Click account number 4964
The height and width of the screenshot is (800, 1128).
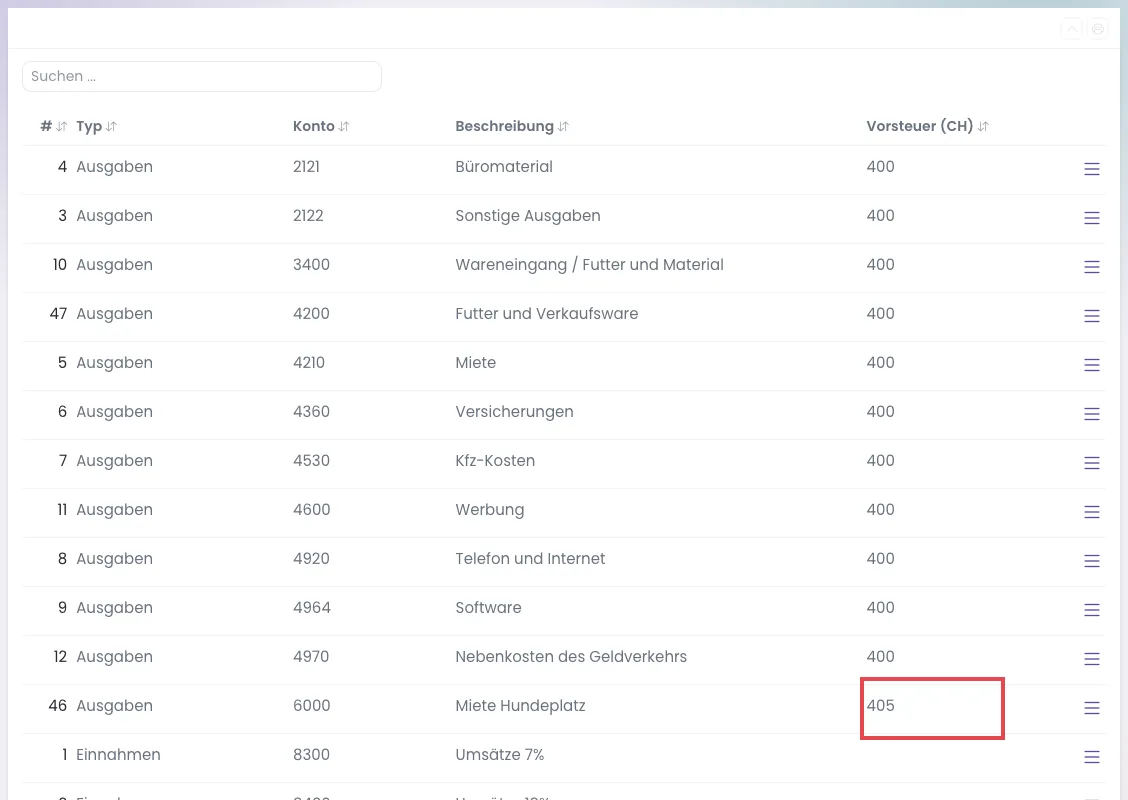(x=311, y=607)
